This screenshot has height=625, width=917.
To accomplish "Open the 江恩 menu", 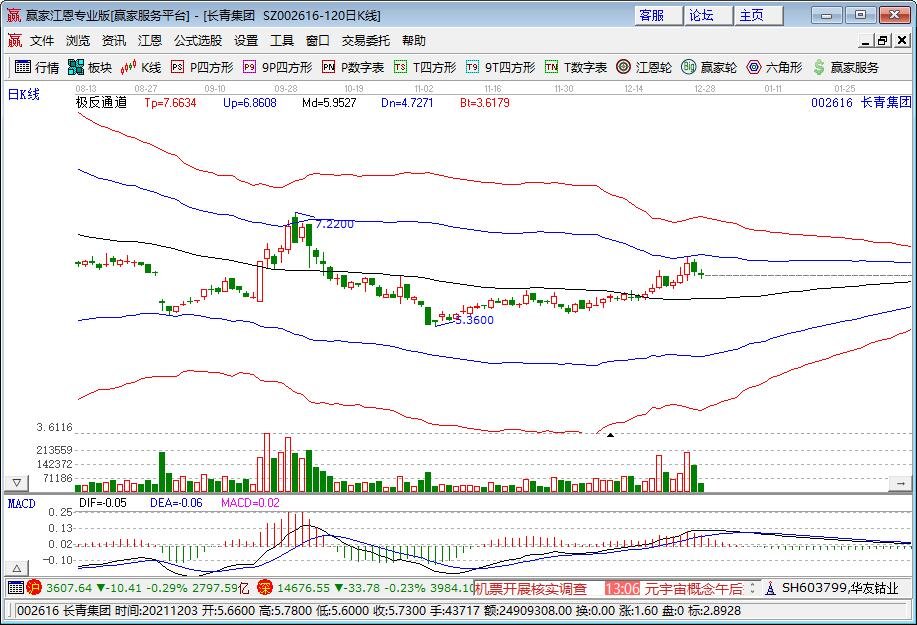I will [x=150, y=40].
